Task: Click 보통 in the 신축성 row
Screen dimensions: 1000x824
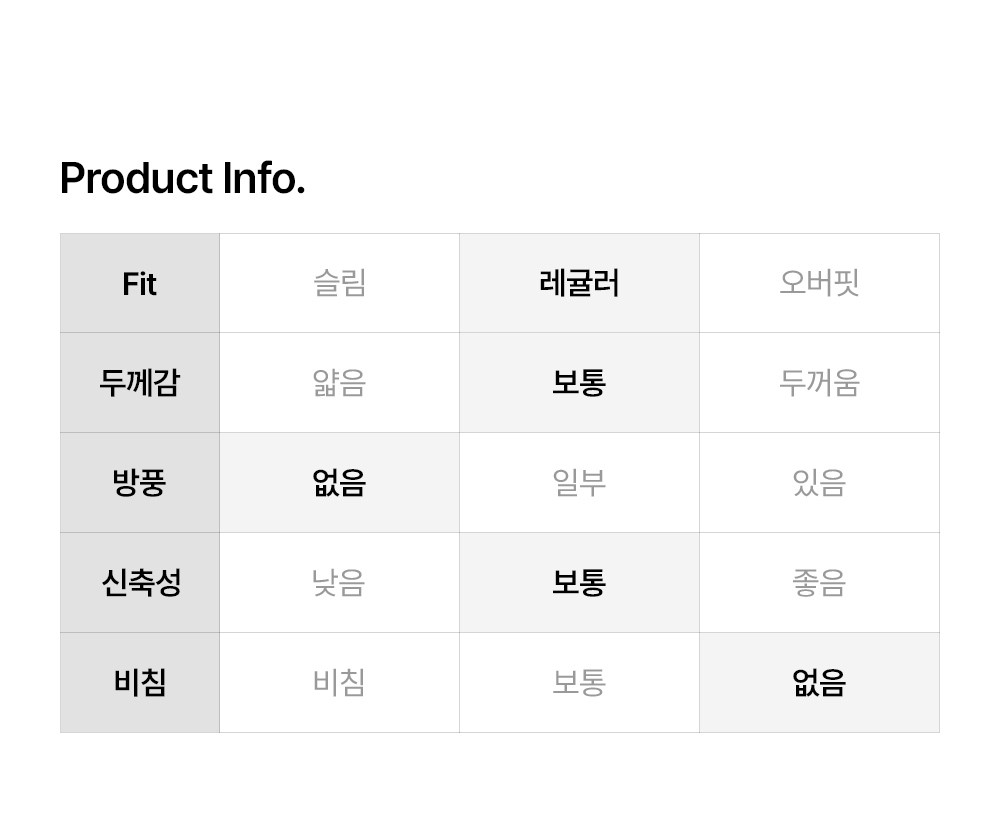Action: (x=579, y=583)
